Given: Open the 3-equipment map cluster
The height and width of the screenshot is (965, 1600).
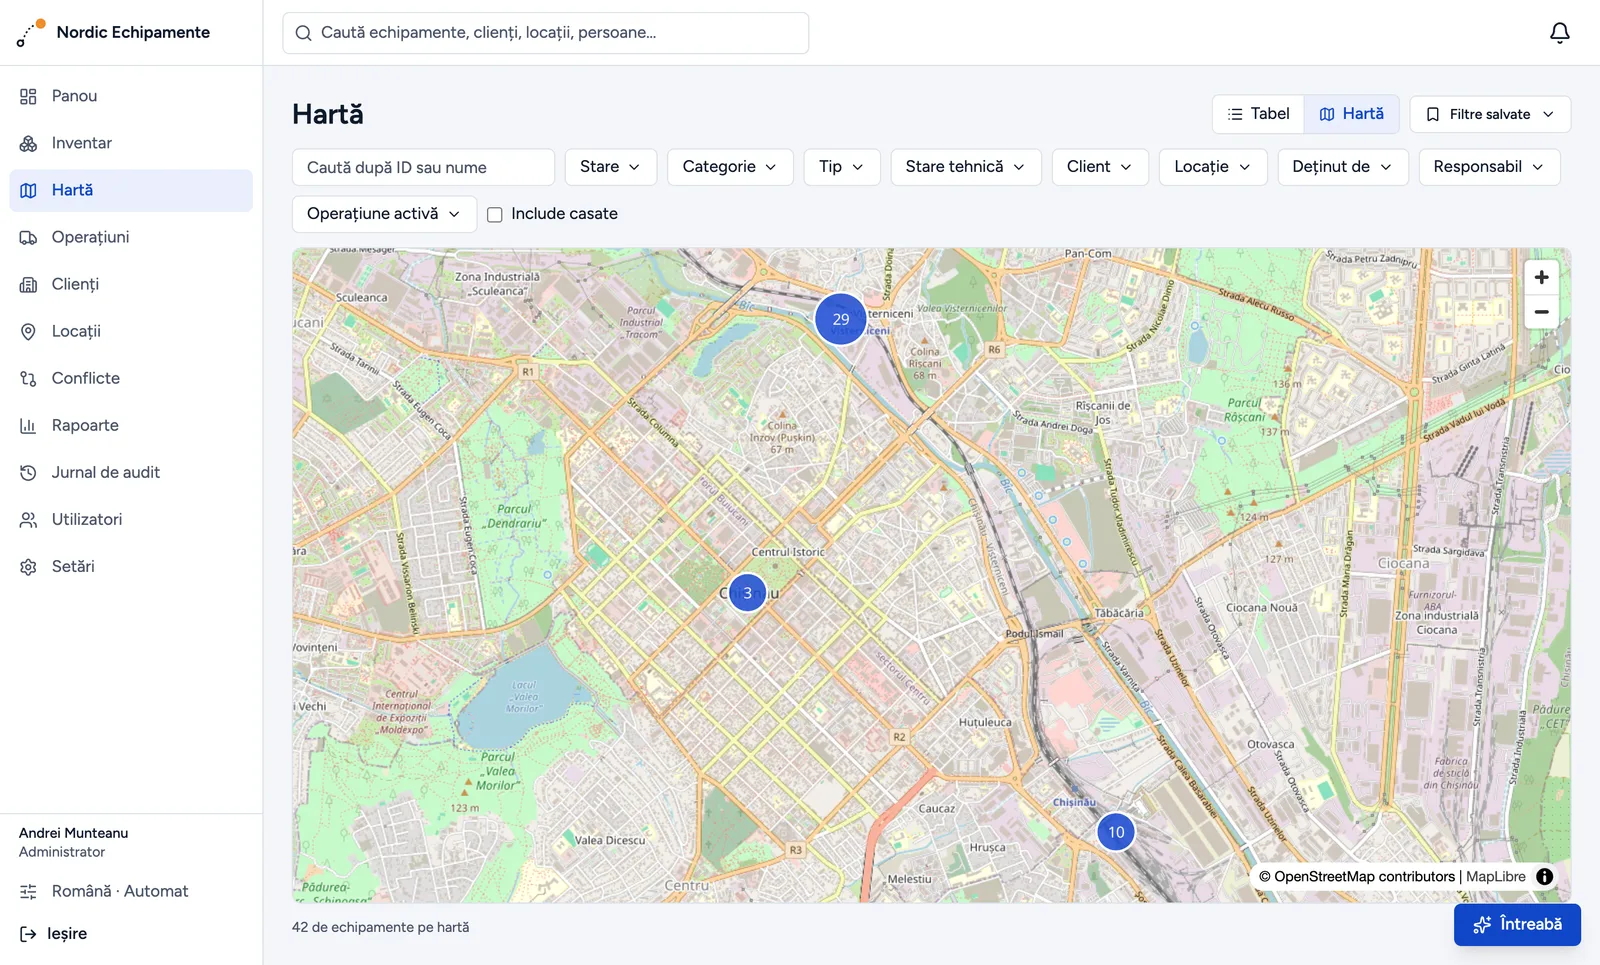Looking at the screenshot, I should tap(747, 593).
